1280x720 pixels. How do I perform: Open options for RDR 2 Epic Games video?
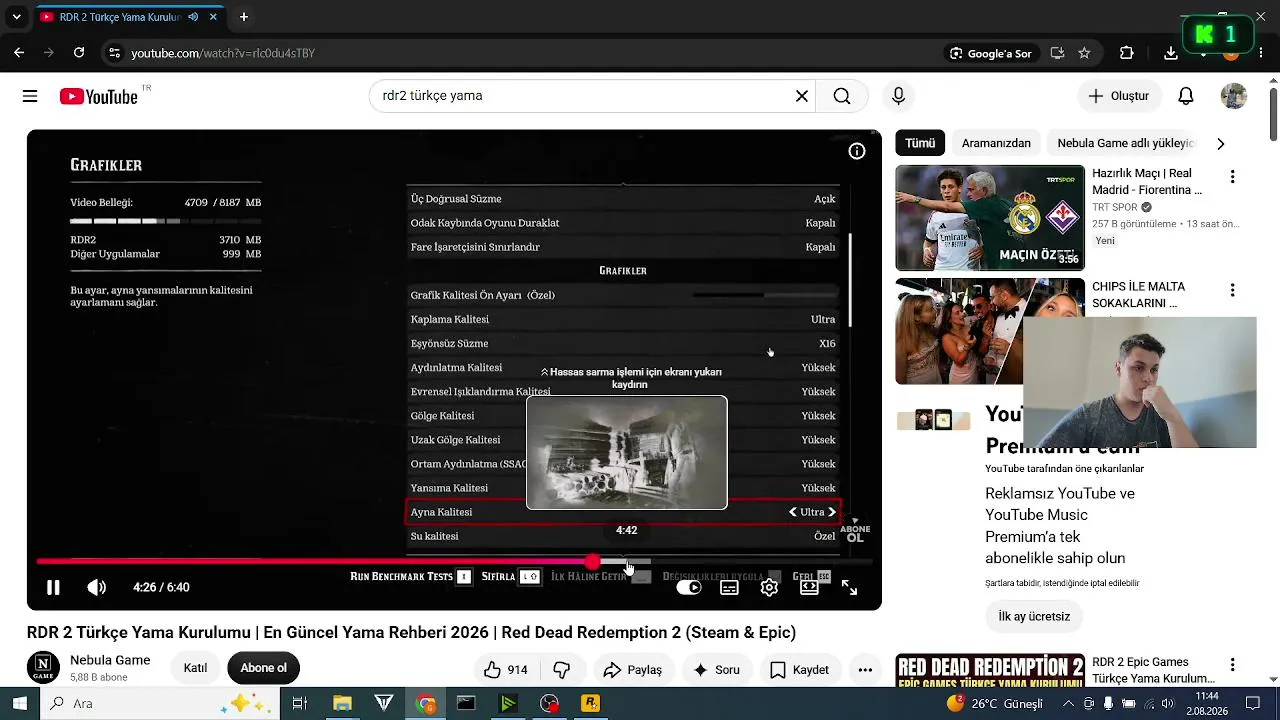click(1232, 665)
